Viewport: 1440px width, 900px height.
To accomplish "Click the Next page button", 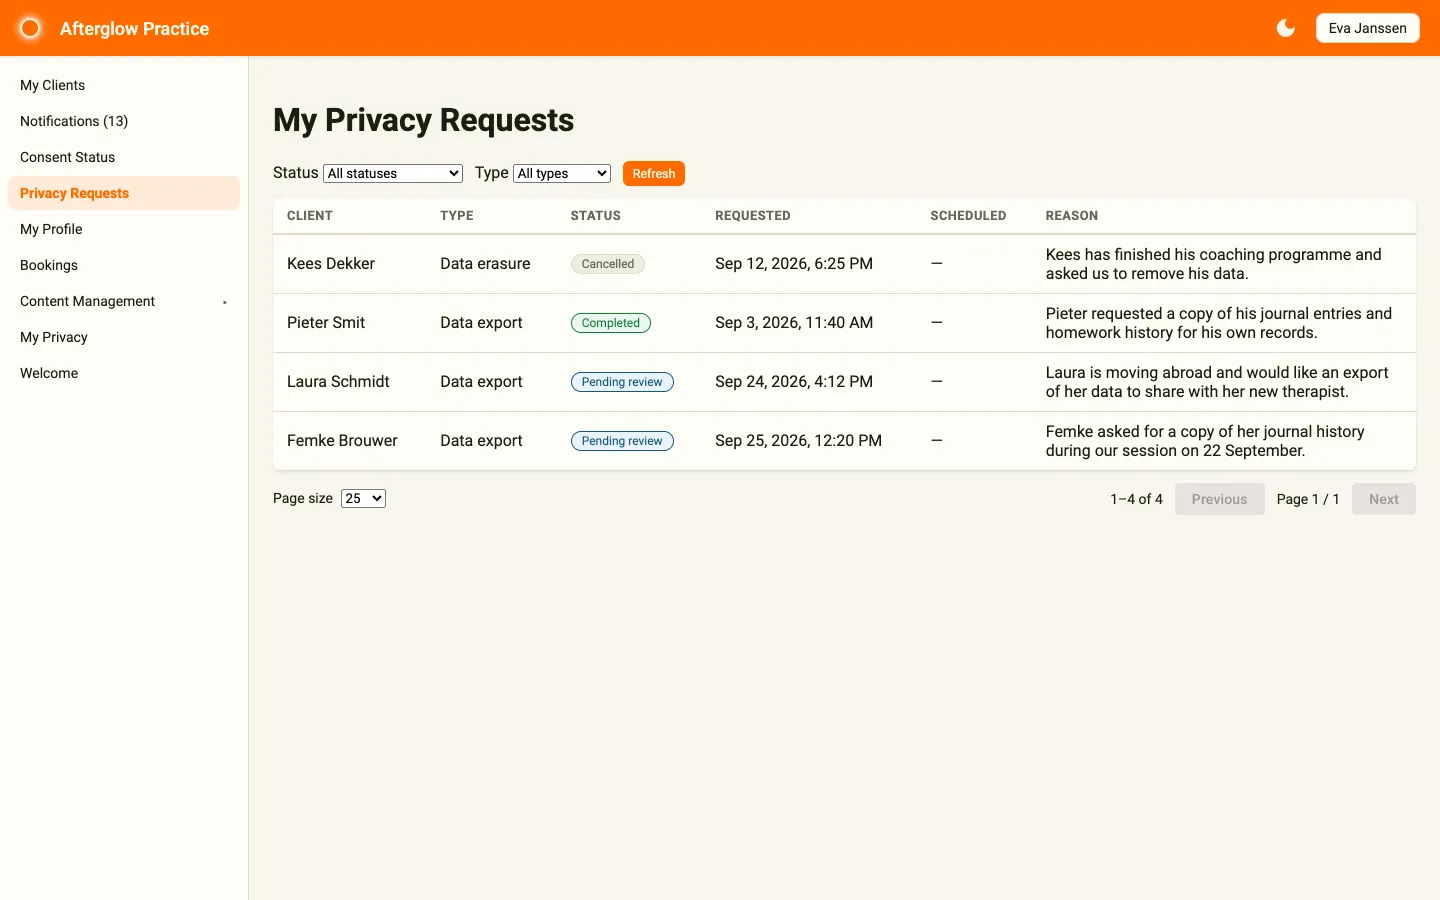I will coord(1384,499).
